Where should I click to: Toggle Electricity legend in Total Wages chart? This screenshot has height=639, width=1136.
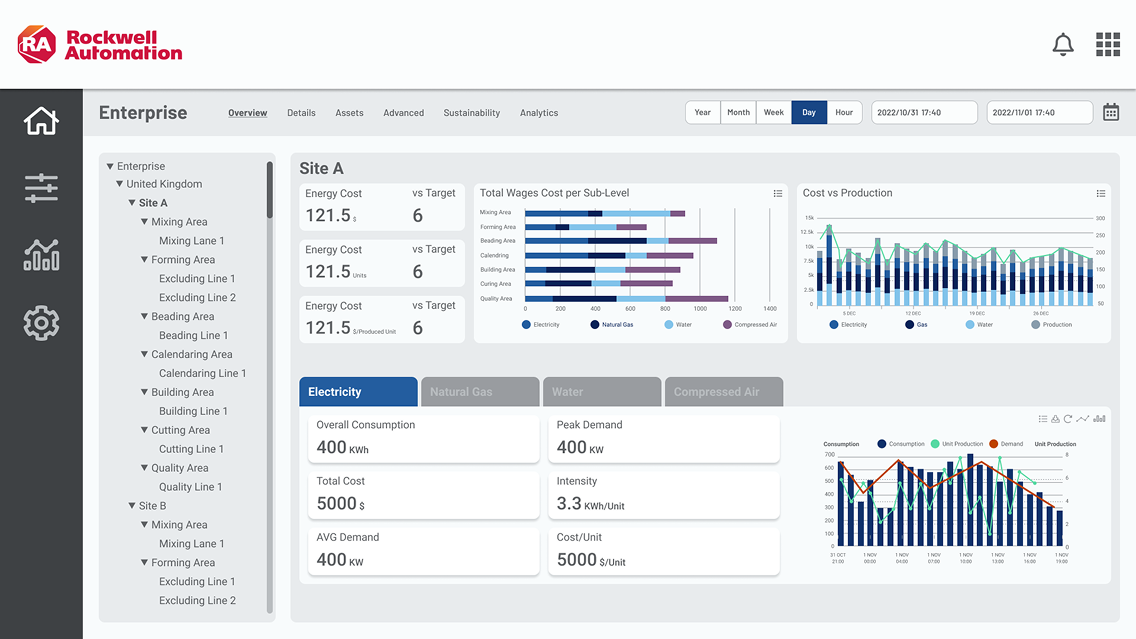540,325
